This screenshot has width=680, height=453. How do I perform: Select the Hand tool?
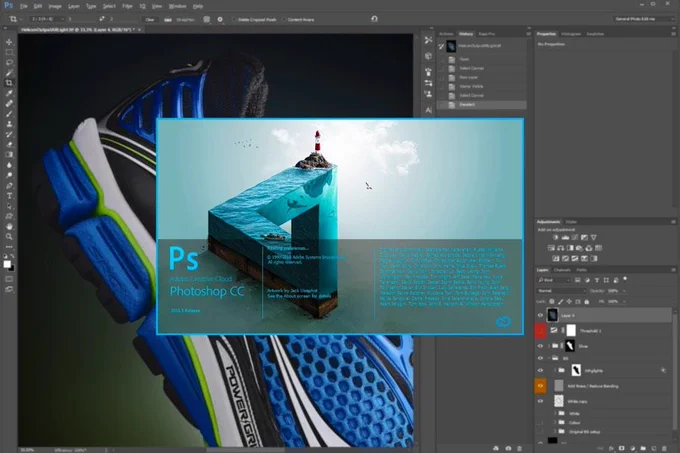pyautogui.click(x=9, y=226)
